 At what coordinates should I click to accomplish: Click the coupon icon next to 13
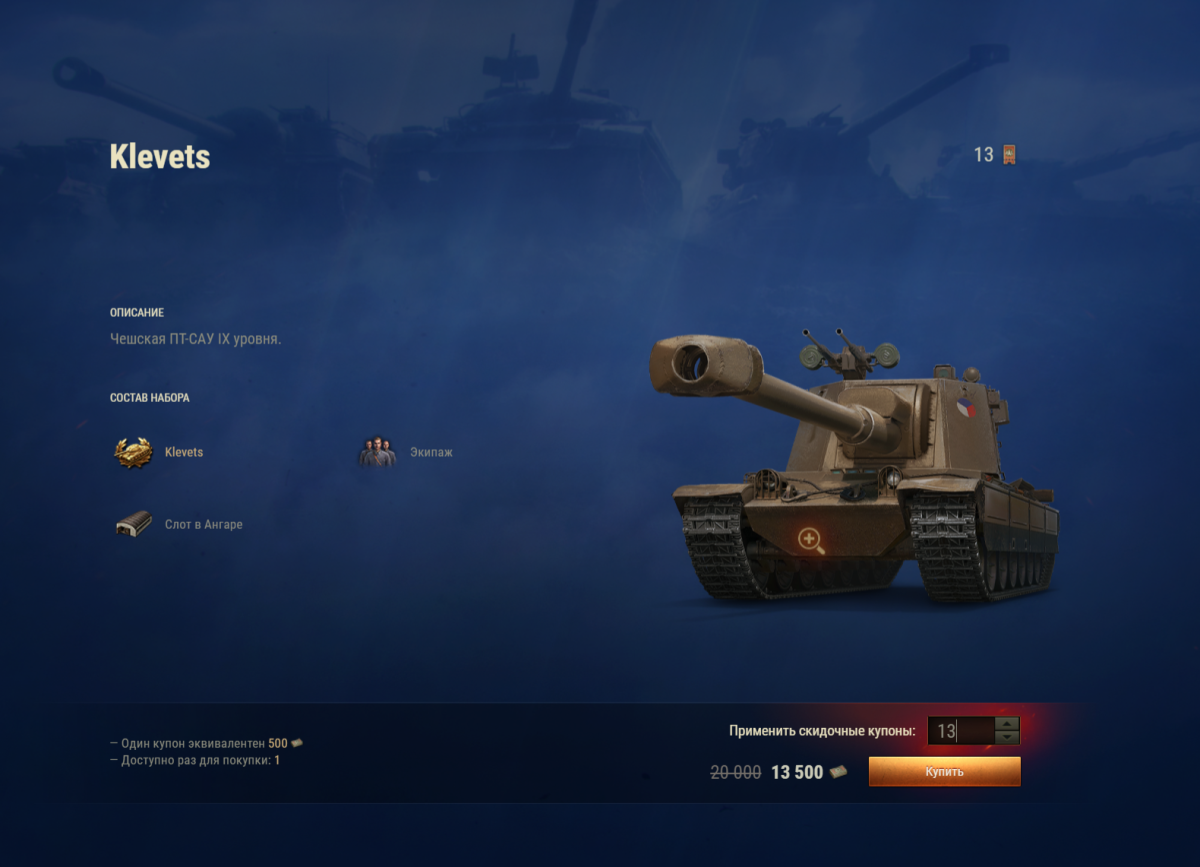coord(1009,155)
